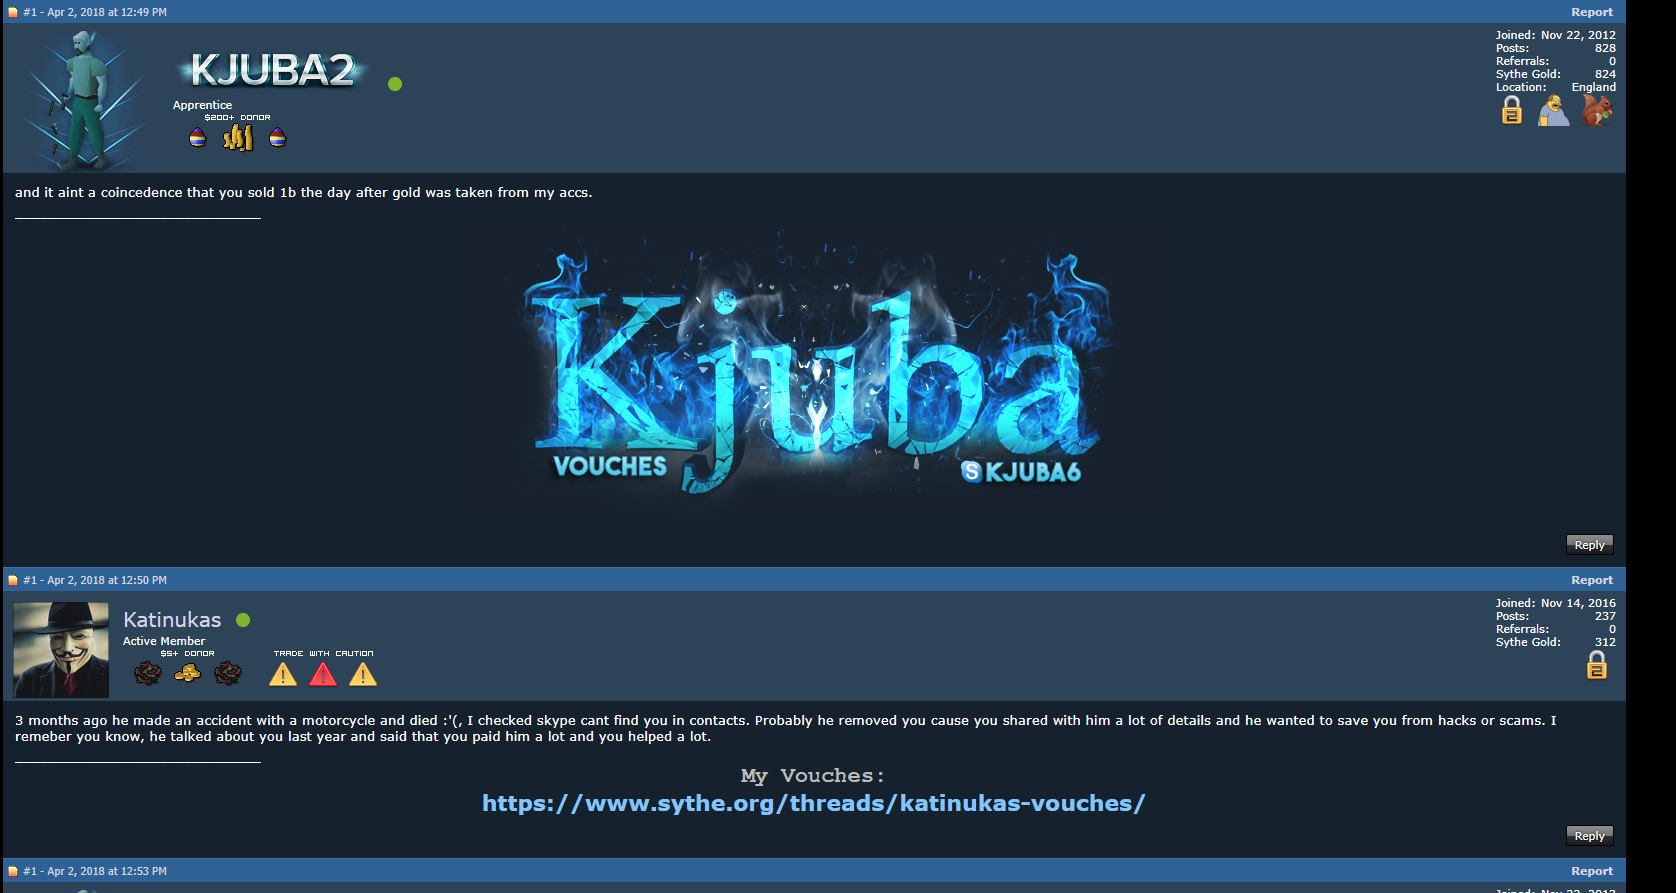The image size is (1676, 893).
Task: Click the left easter egg badge under KJUBA2
Action: pyautogui.click(x=198, y=137)
